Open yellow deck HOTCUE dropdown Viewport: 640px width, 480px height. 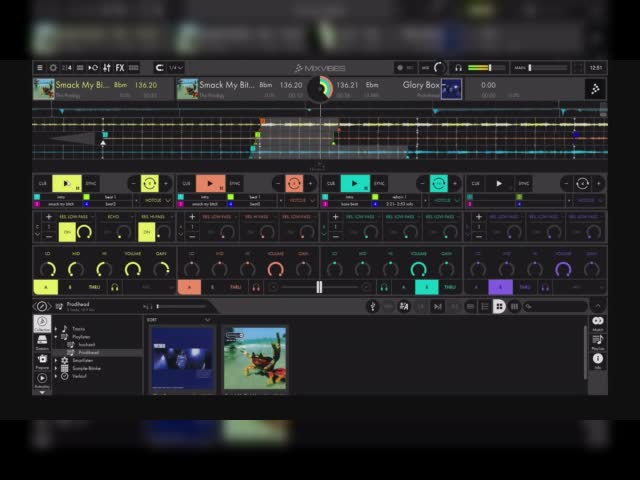[157, 200]
